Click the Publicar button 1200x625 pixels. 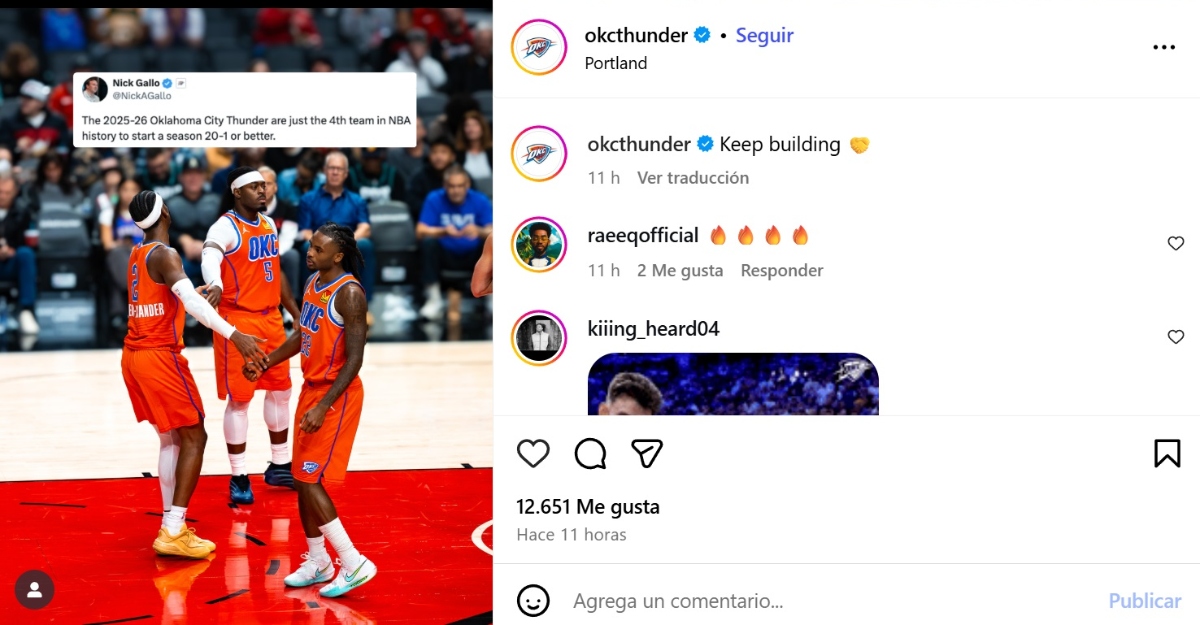(x=1145, y=601)
